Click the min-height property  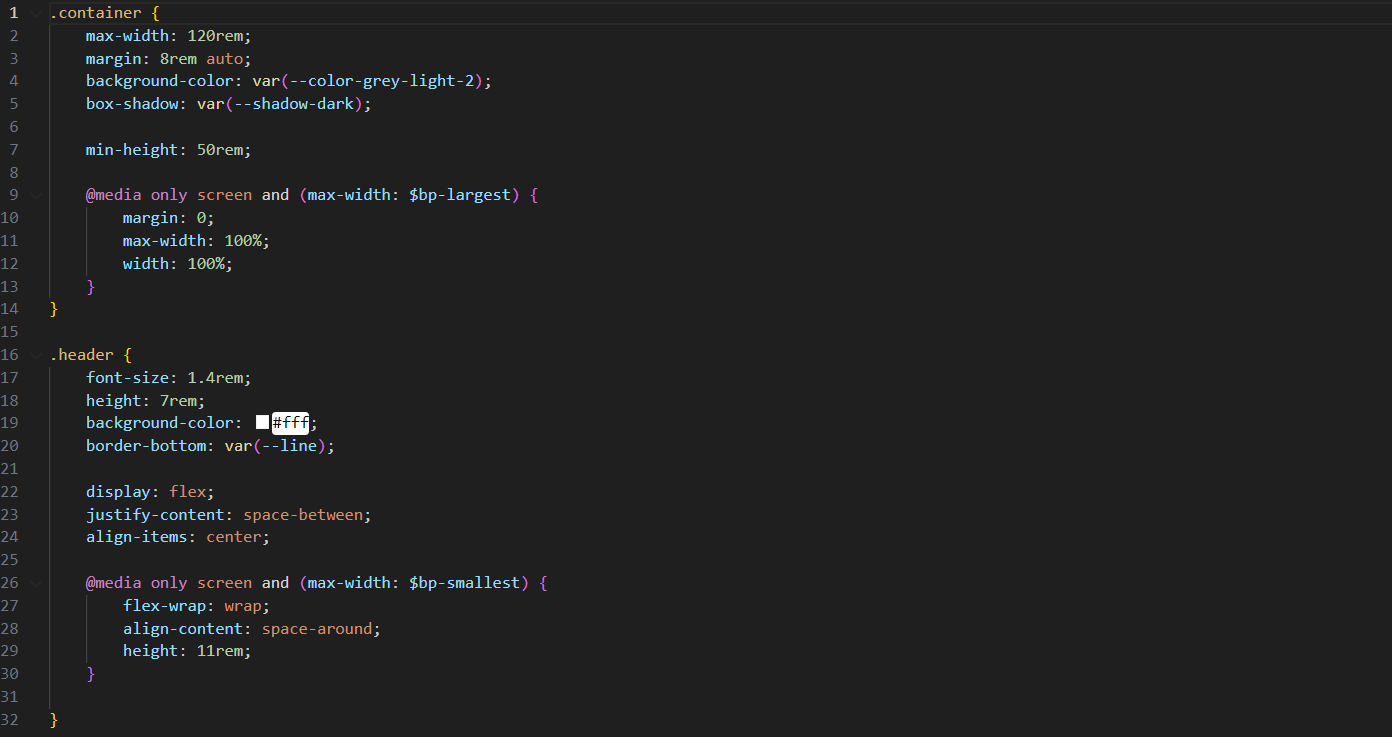pos(132,150)
